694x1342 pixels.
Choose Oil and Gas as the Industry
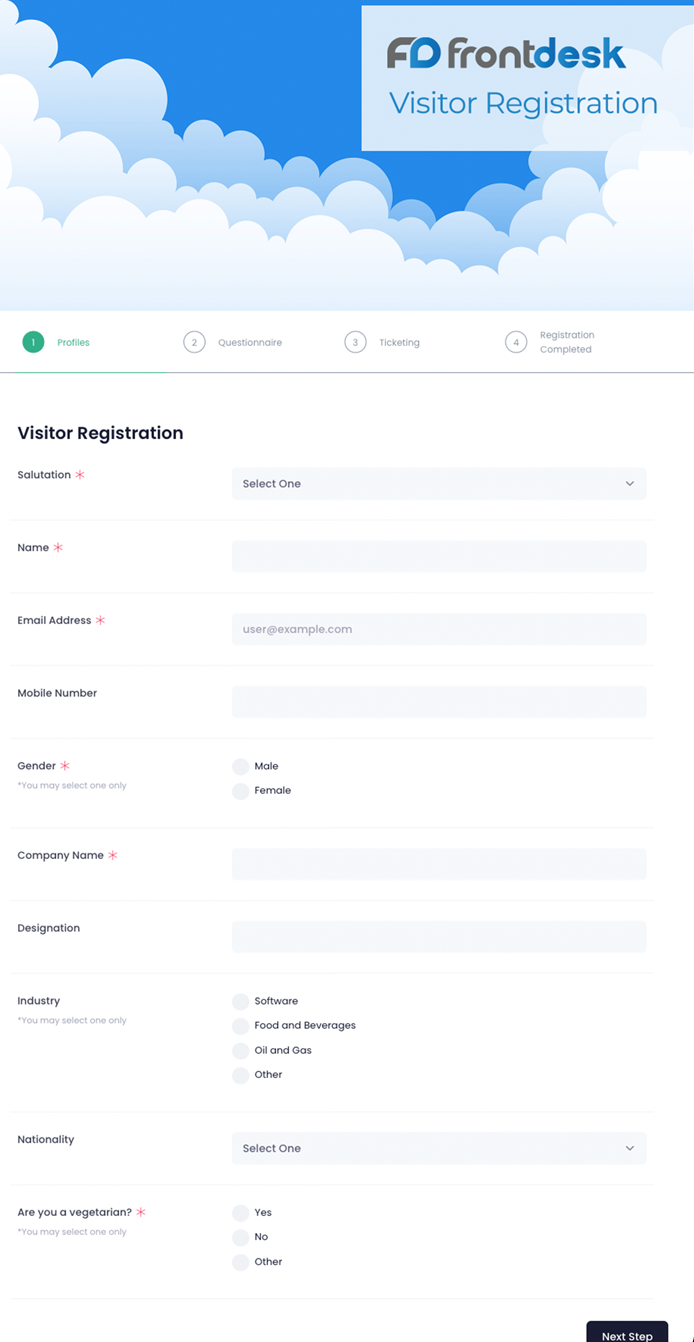coord(240,1051)
